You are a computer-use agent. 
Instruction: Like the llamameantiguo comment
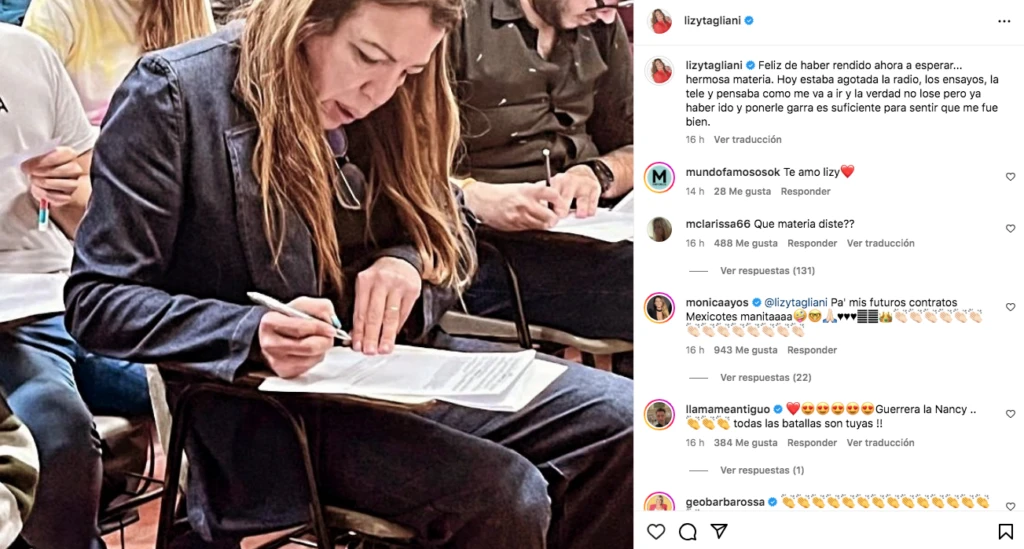(1010, 414)
